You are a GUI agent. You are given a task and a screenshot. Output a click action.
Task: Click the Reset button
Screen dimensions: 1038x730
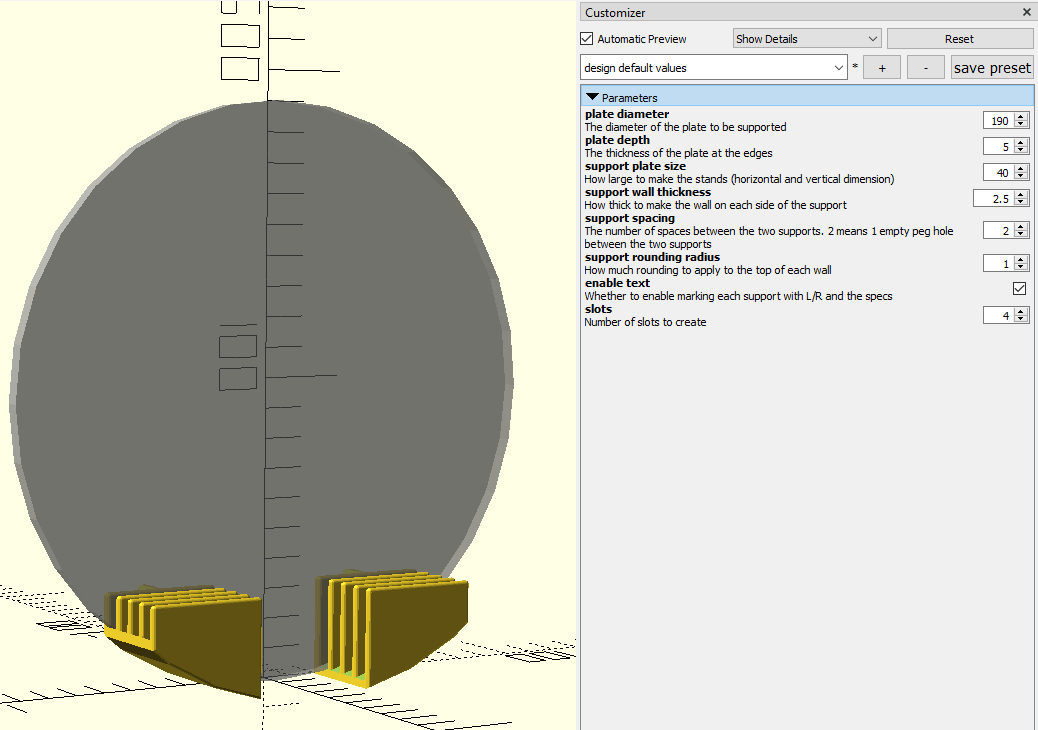959,37
